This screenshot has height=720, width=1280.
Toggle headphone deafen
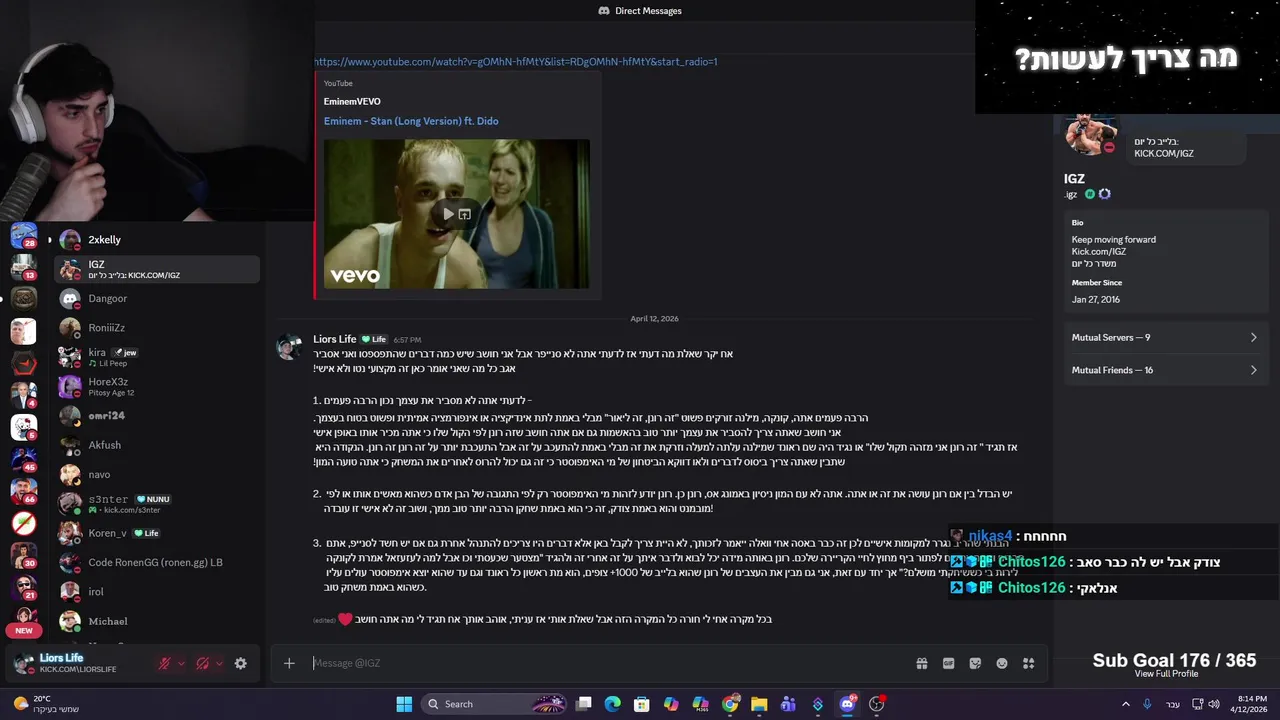[202, 663]
